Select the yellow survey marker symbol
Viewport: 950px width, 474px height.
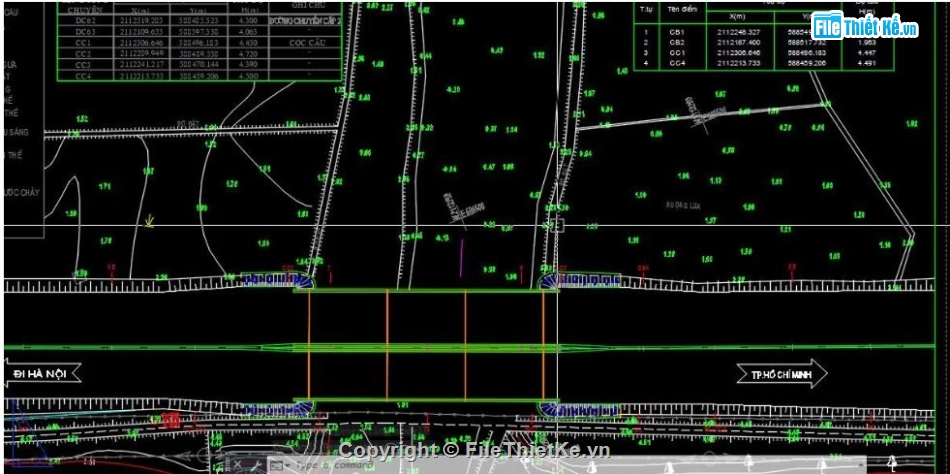[x=149, y=221]
